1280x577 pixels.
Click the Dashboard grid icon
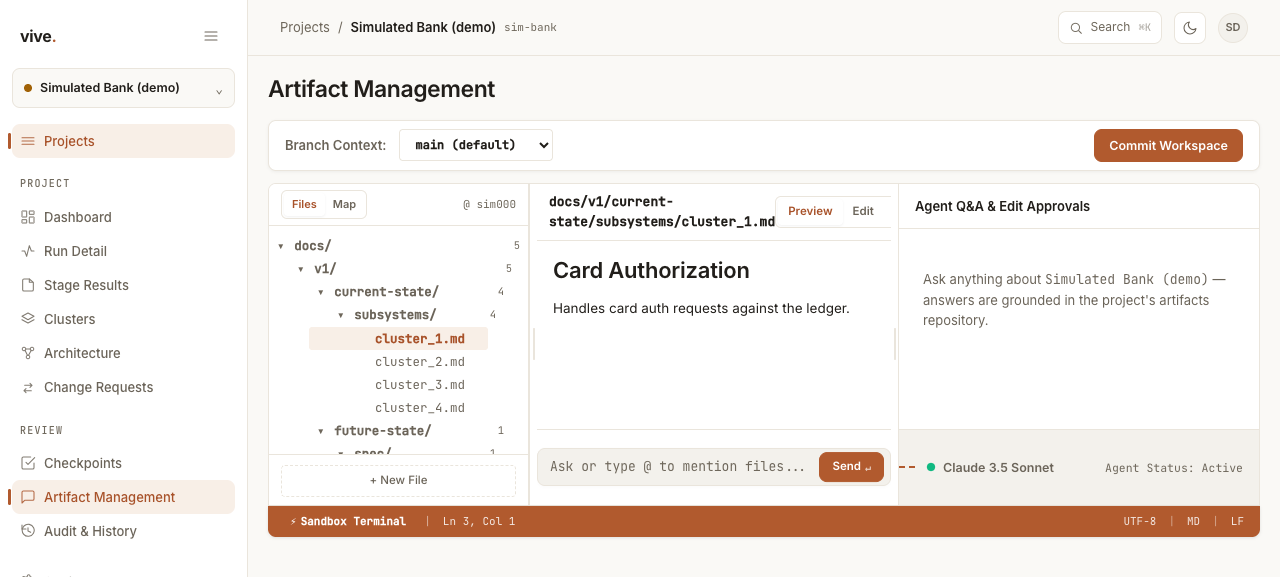28,217
